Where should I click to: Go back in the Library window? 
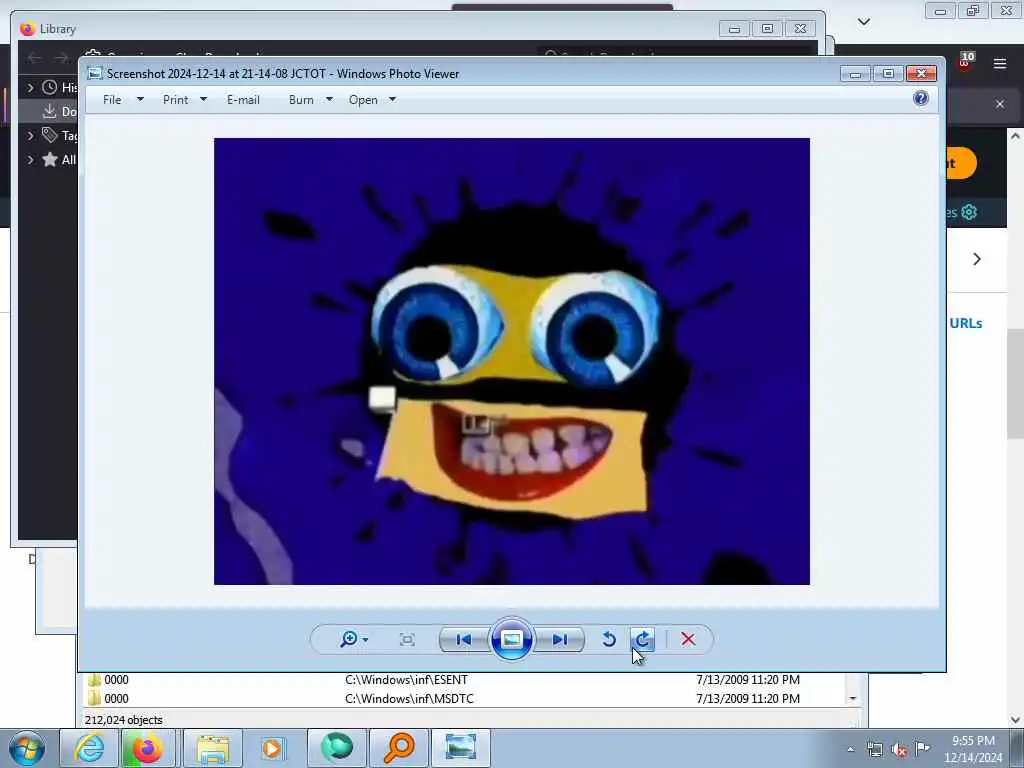pyautogui.click(x=34, y=57)
